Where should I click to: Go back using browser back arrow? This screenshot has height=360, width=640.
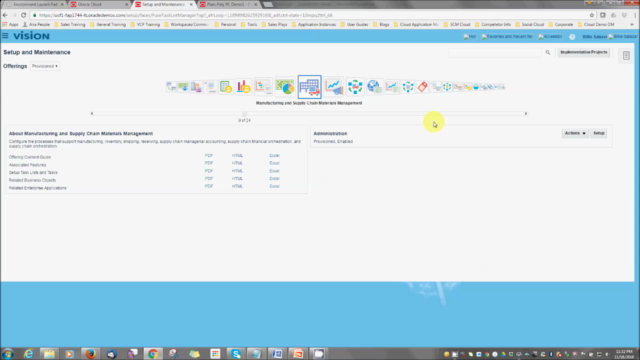coord(5,15)
